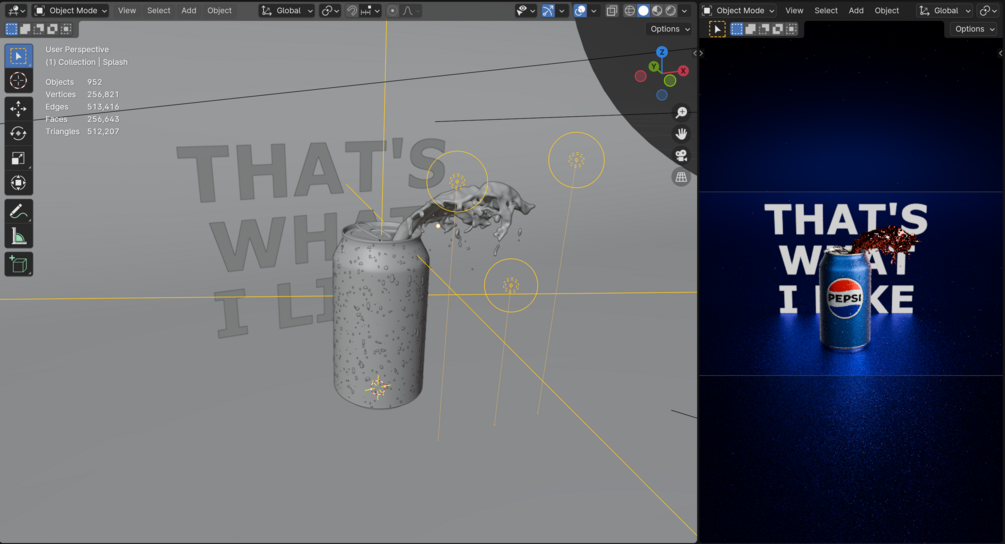Select the Scale tool
This screenshot has height=544, width=1005.
[x=19, y=158]
